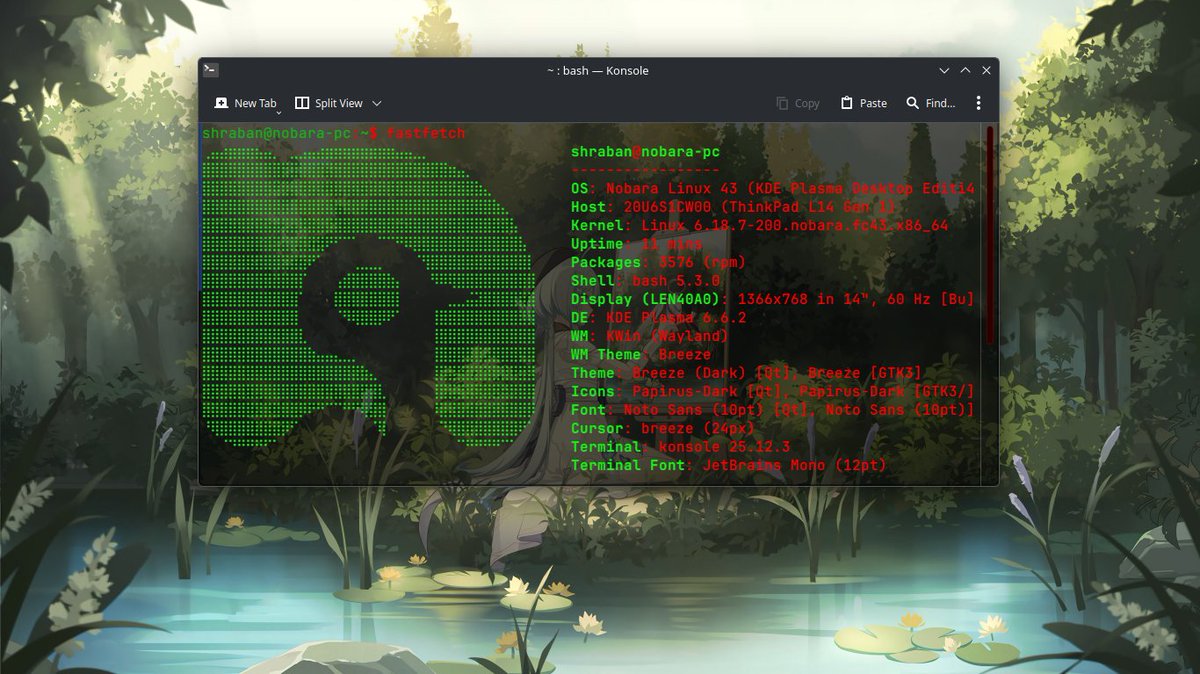The height and width of the screenshot is (674, 1200).
Task: Click the 'Terminal Font: JetBrains Mono' line
Action: tap(728, 465)
